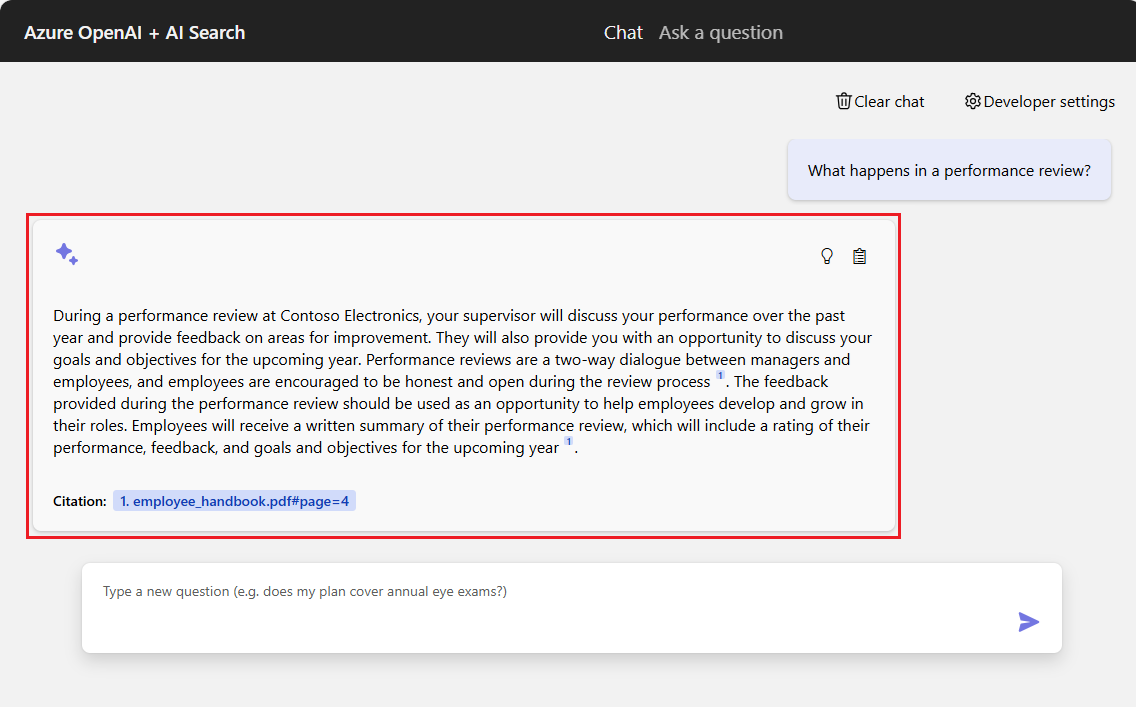
Task: Click the answer paragraph about Contoso Electronics
Action: tap(462, 382)
